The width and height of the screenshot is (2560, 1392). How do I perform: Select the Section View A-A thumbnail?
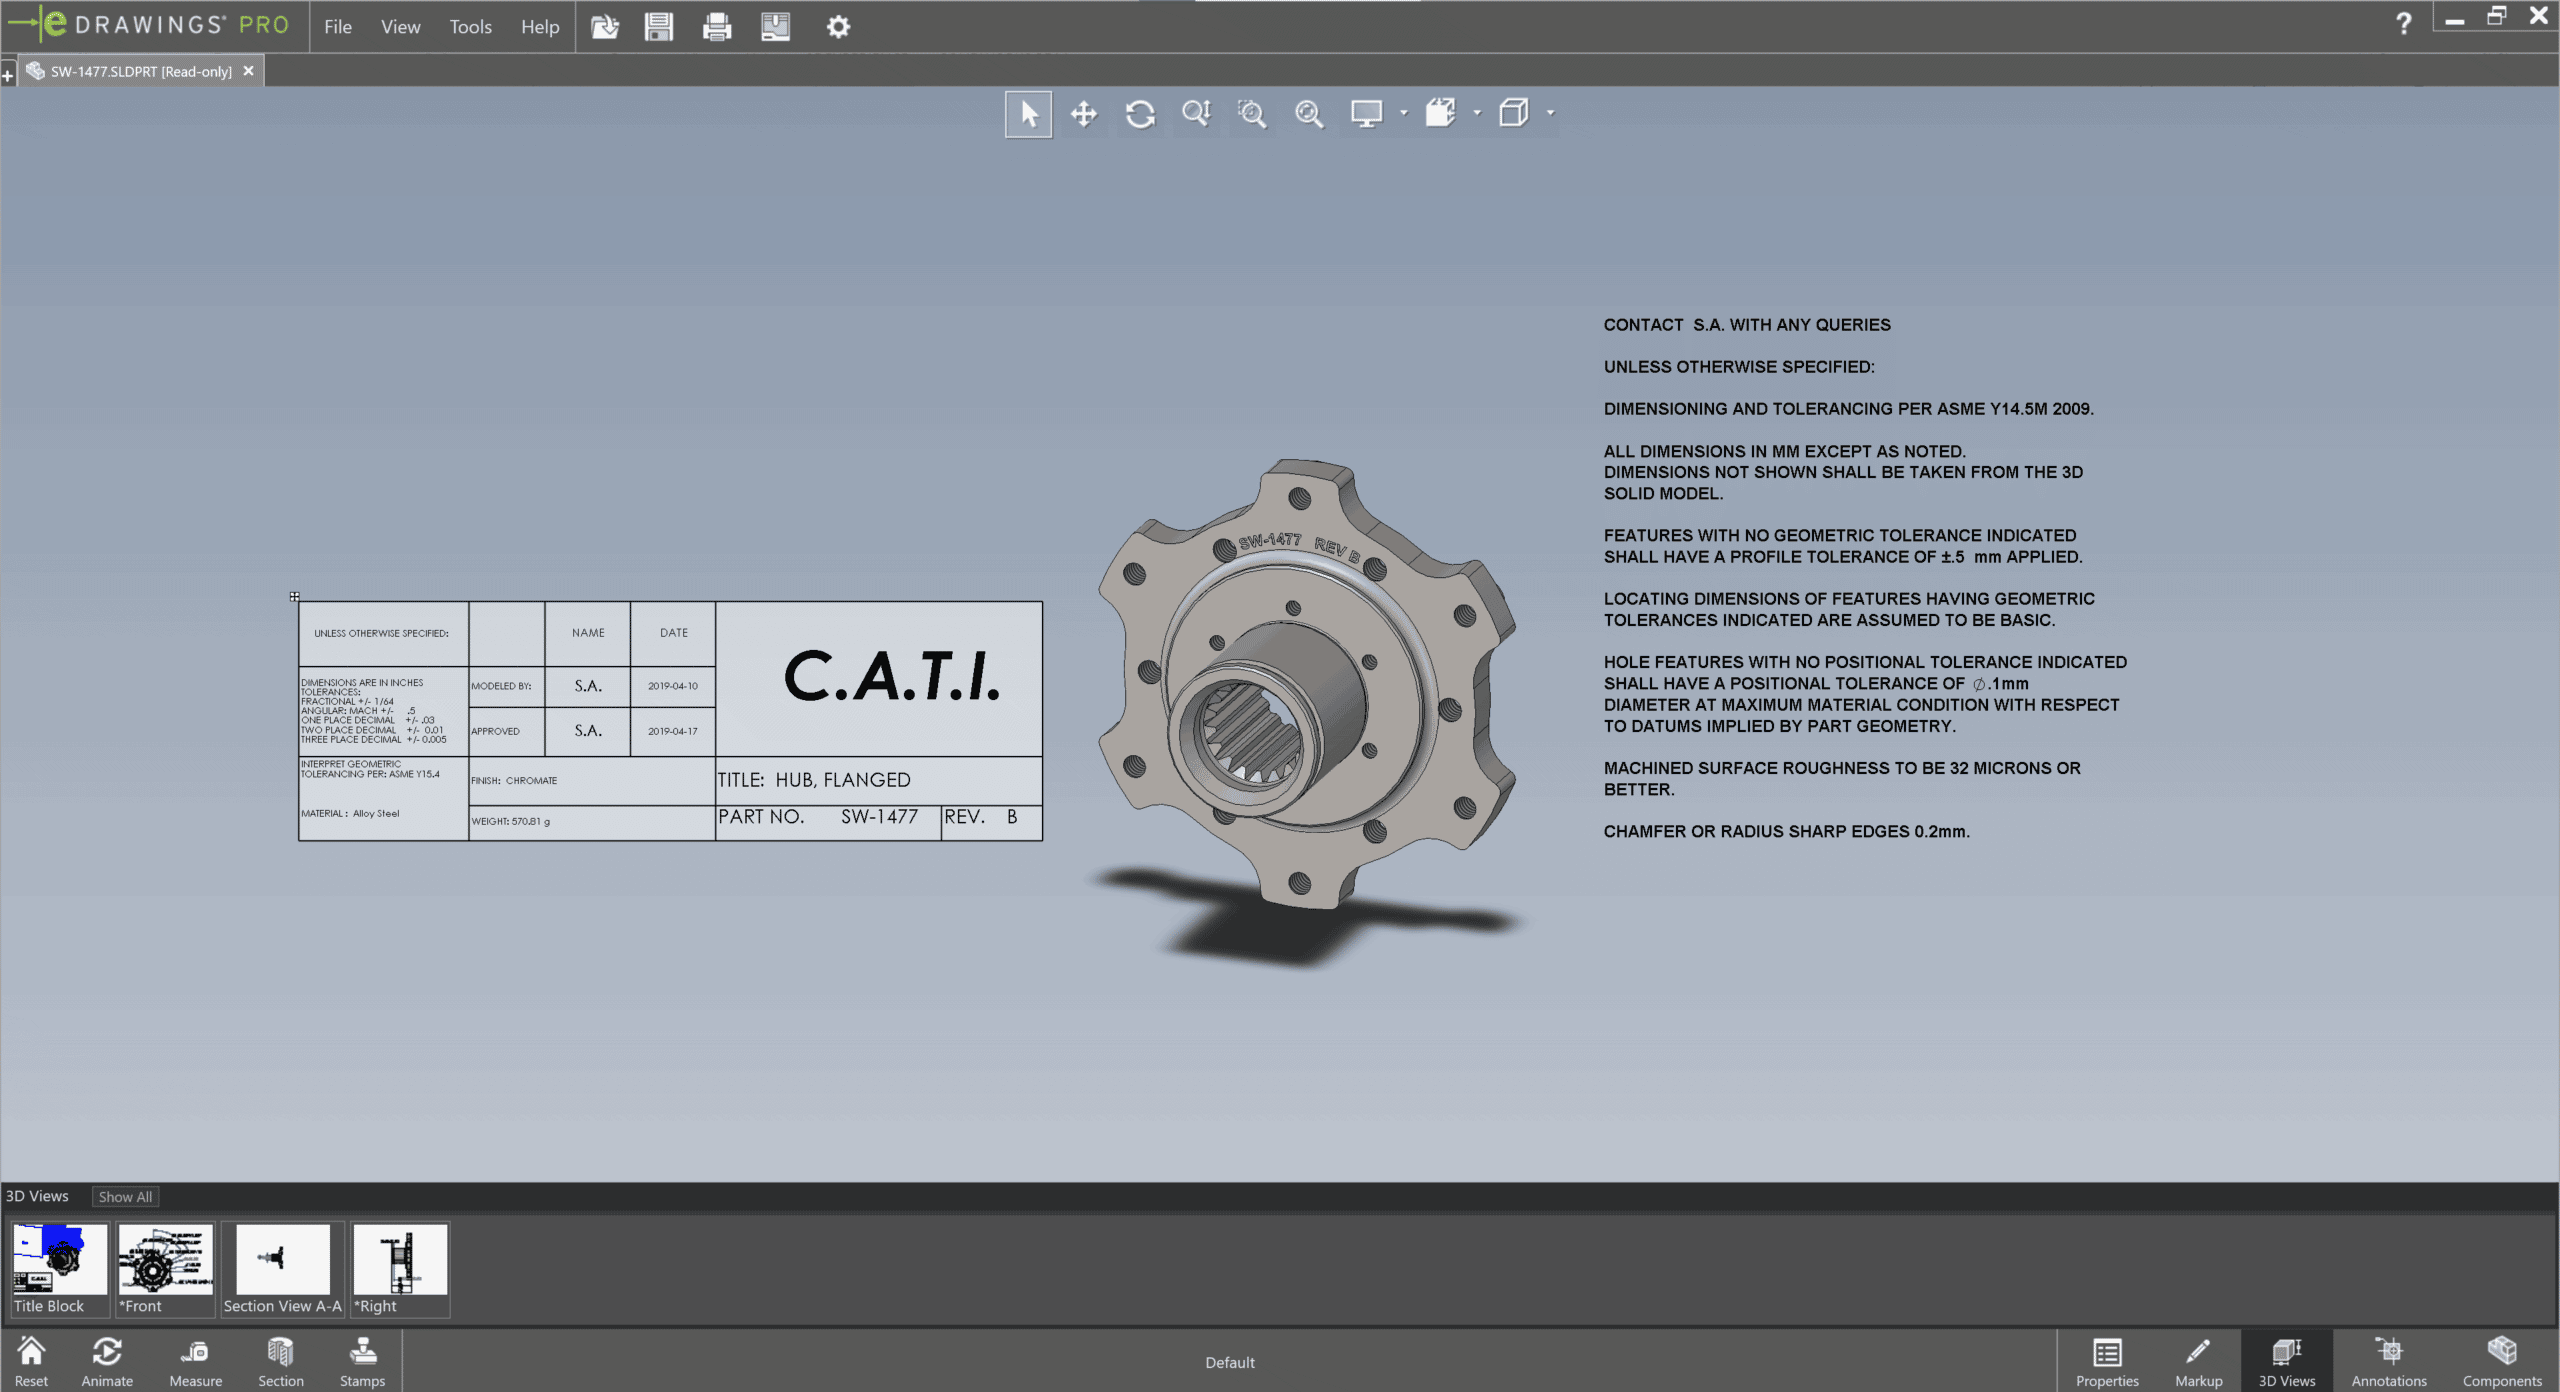pyautogui.click(x=283, y=1269)
